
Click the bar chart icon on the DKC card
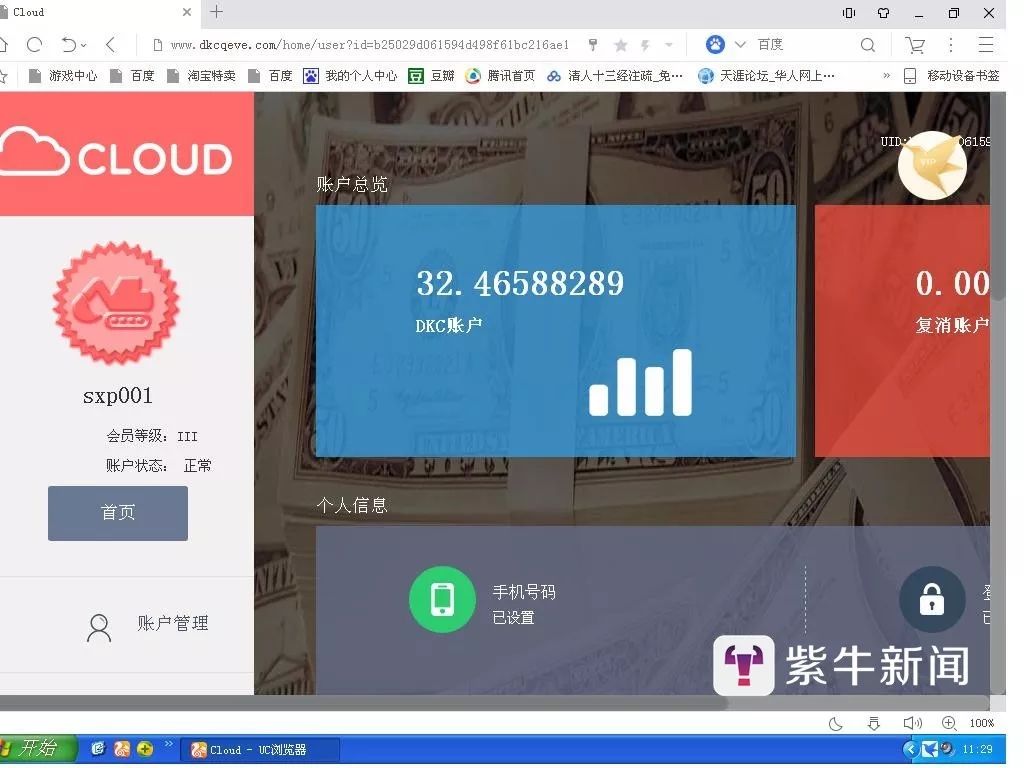[x=640, y=383]
